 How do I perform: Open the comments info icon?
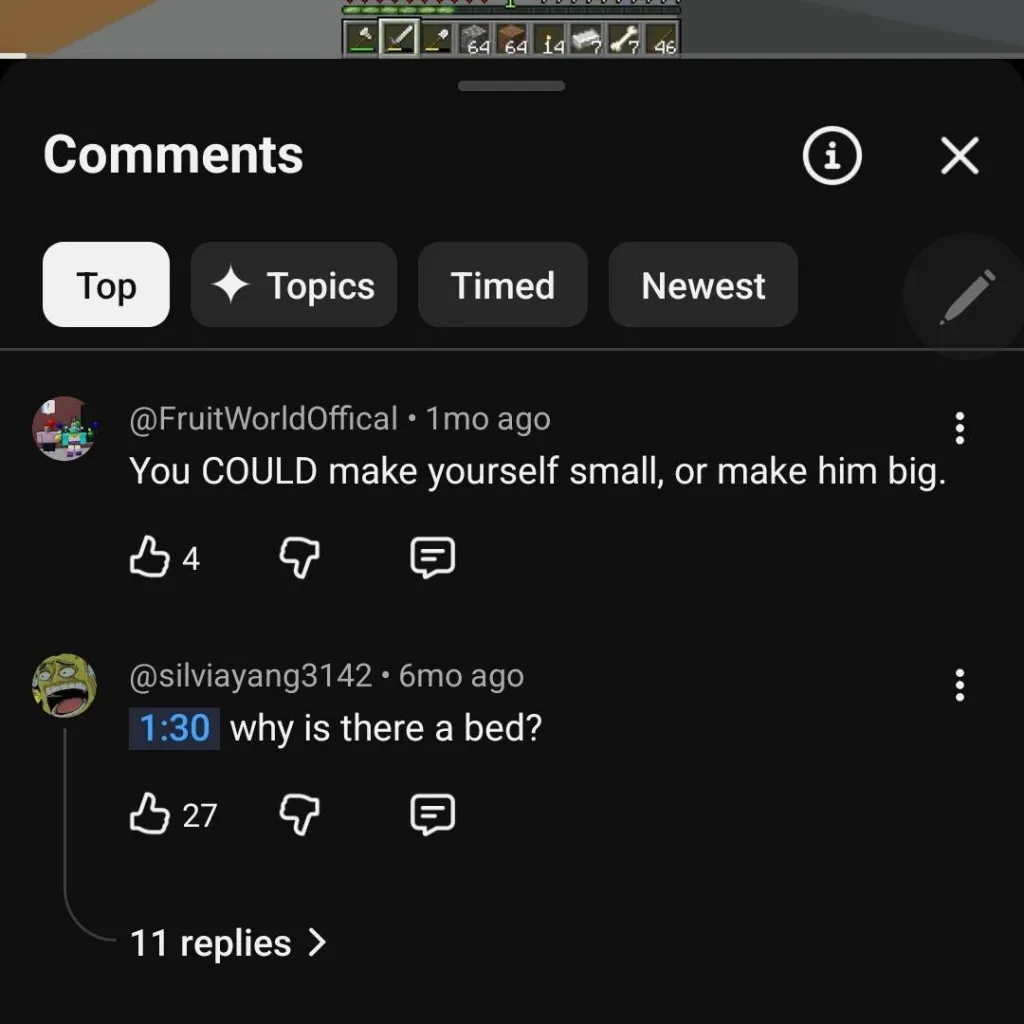click(x=831, y=156)
